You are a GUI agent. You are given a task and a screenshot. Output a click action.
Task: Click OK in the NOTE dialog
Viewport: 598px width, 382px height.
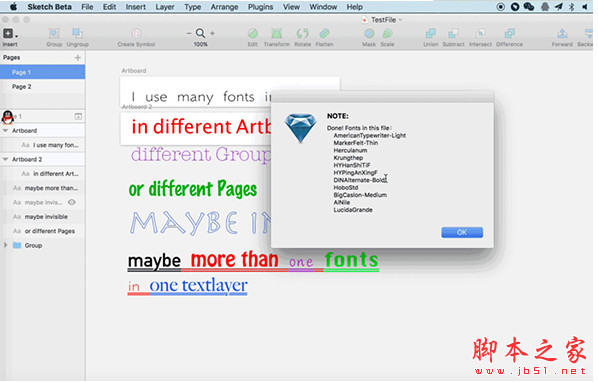click(x=462, y=232)
